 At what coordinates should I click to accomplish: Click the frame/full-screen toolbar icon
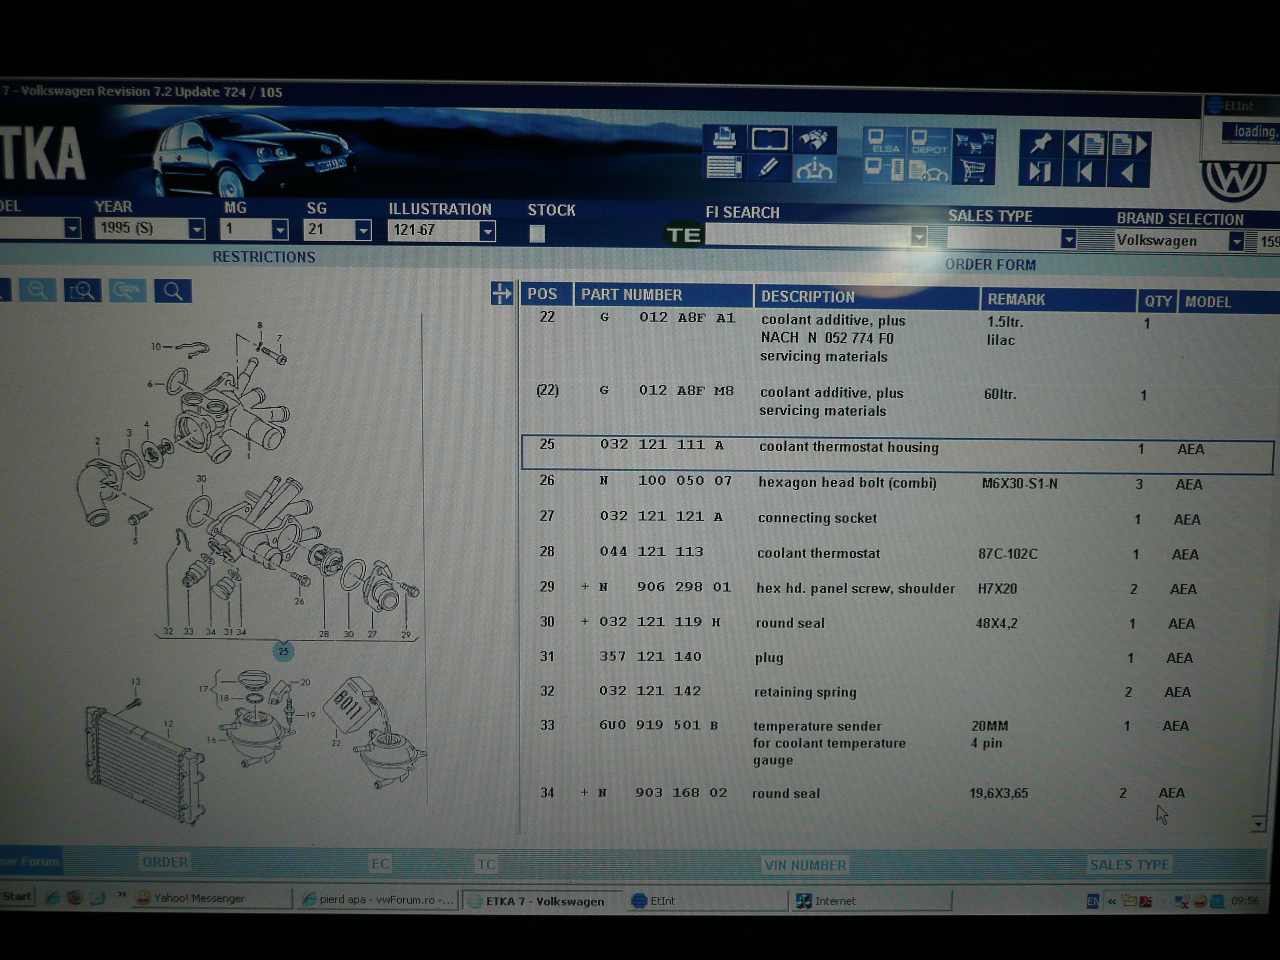tap(769, 139)
